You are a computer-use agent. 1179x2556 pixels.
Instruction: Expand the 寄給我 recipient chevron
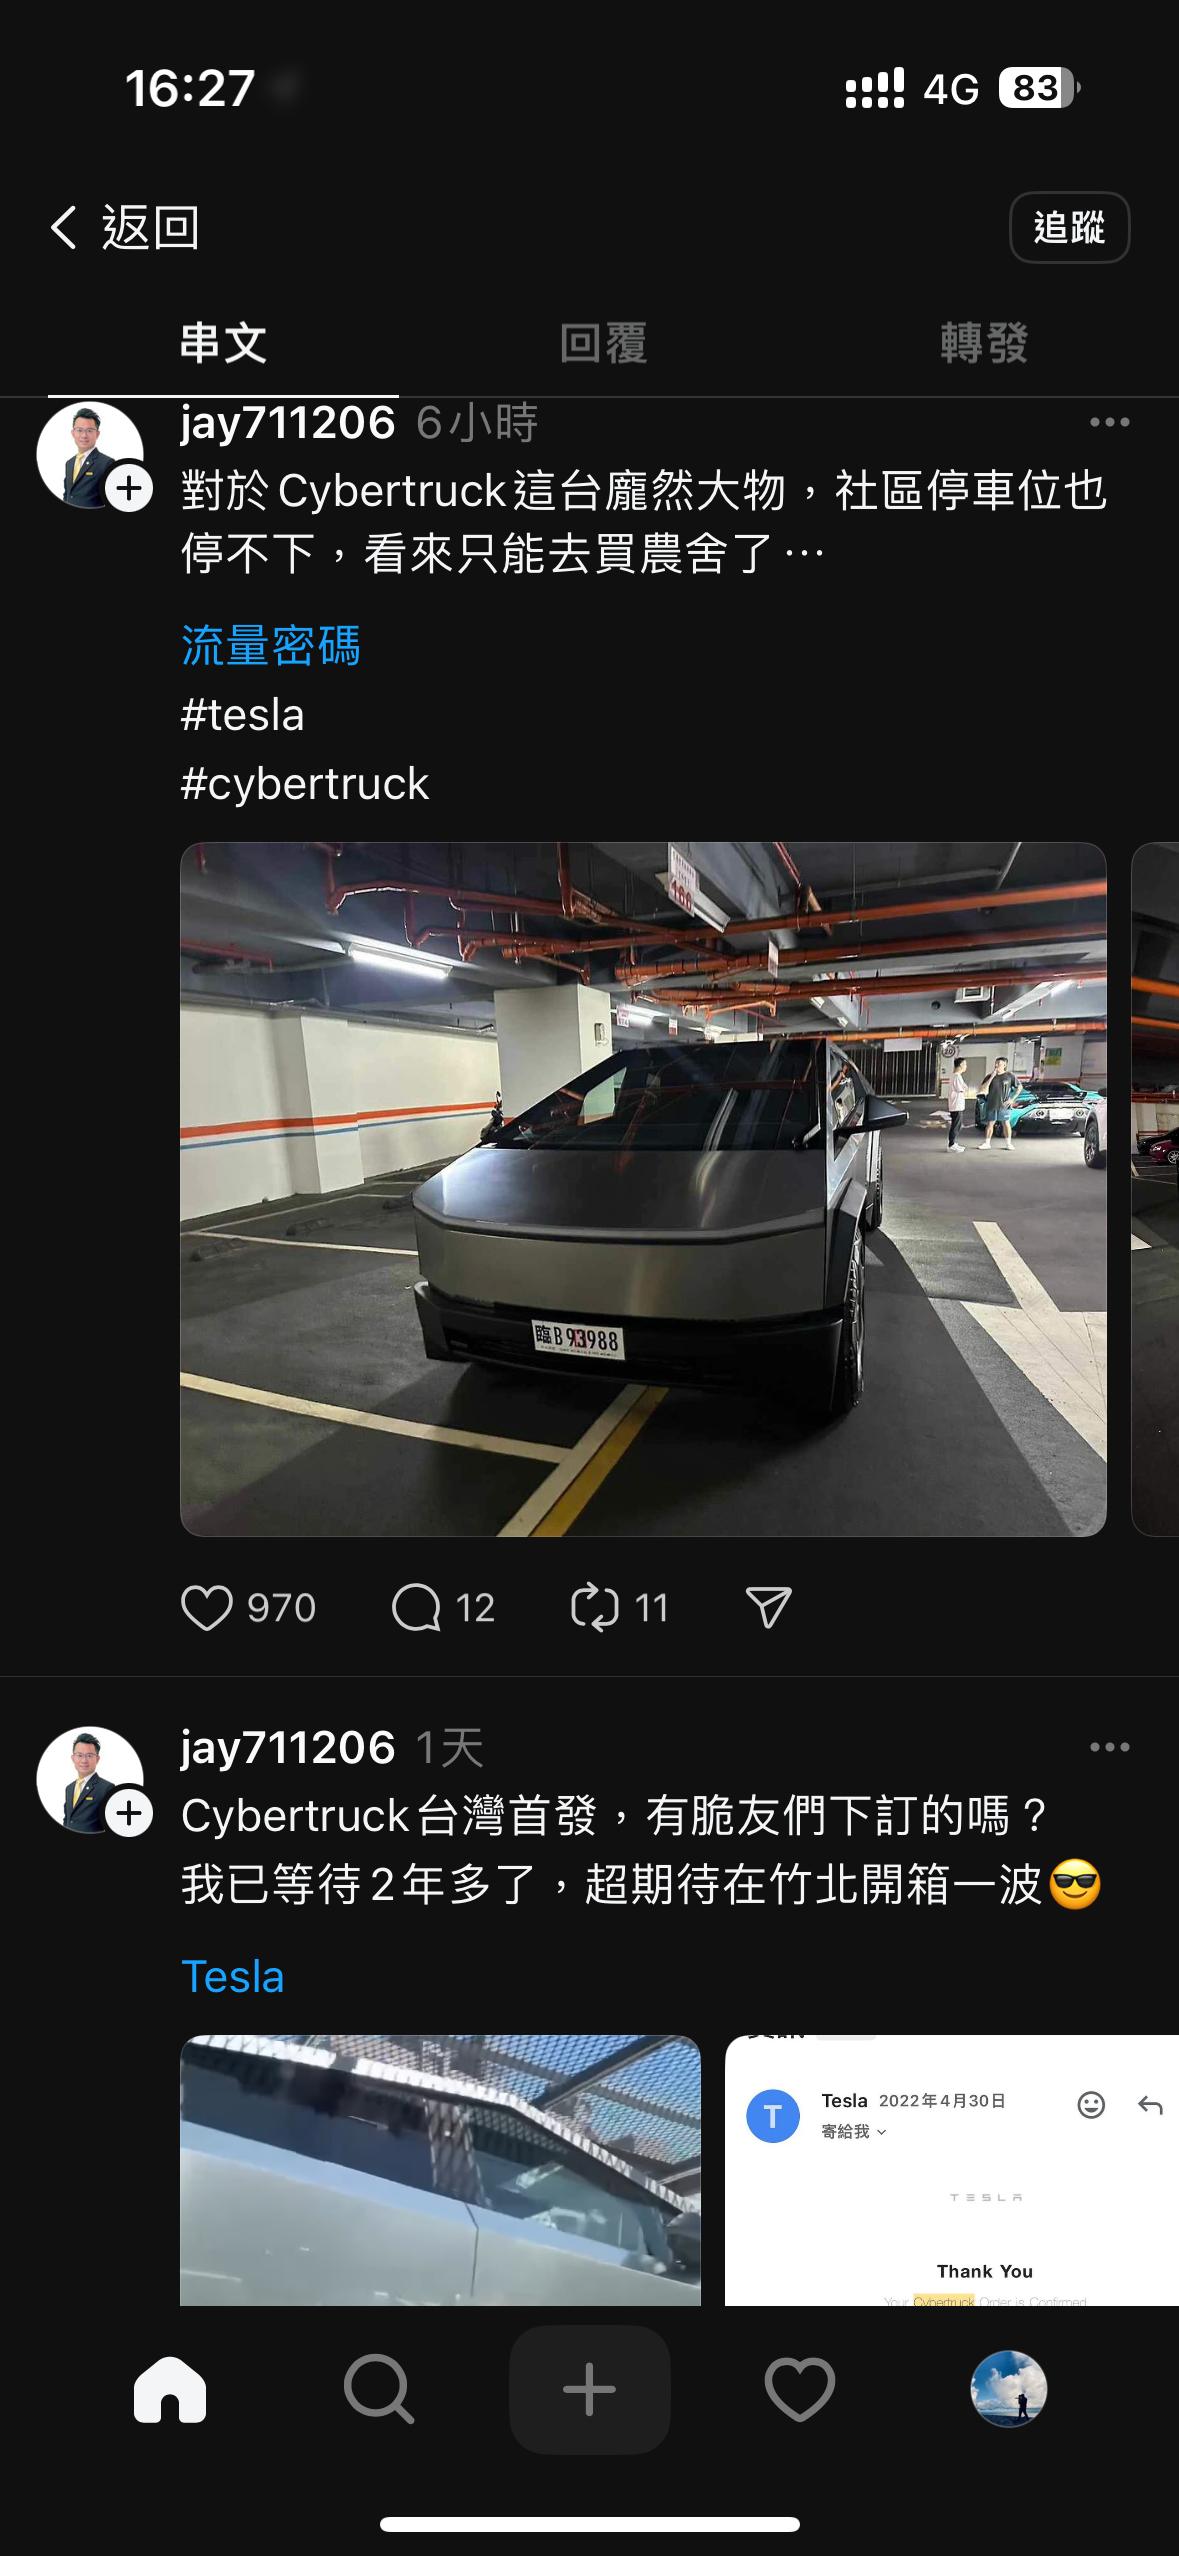[881, 2132]
